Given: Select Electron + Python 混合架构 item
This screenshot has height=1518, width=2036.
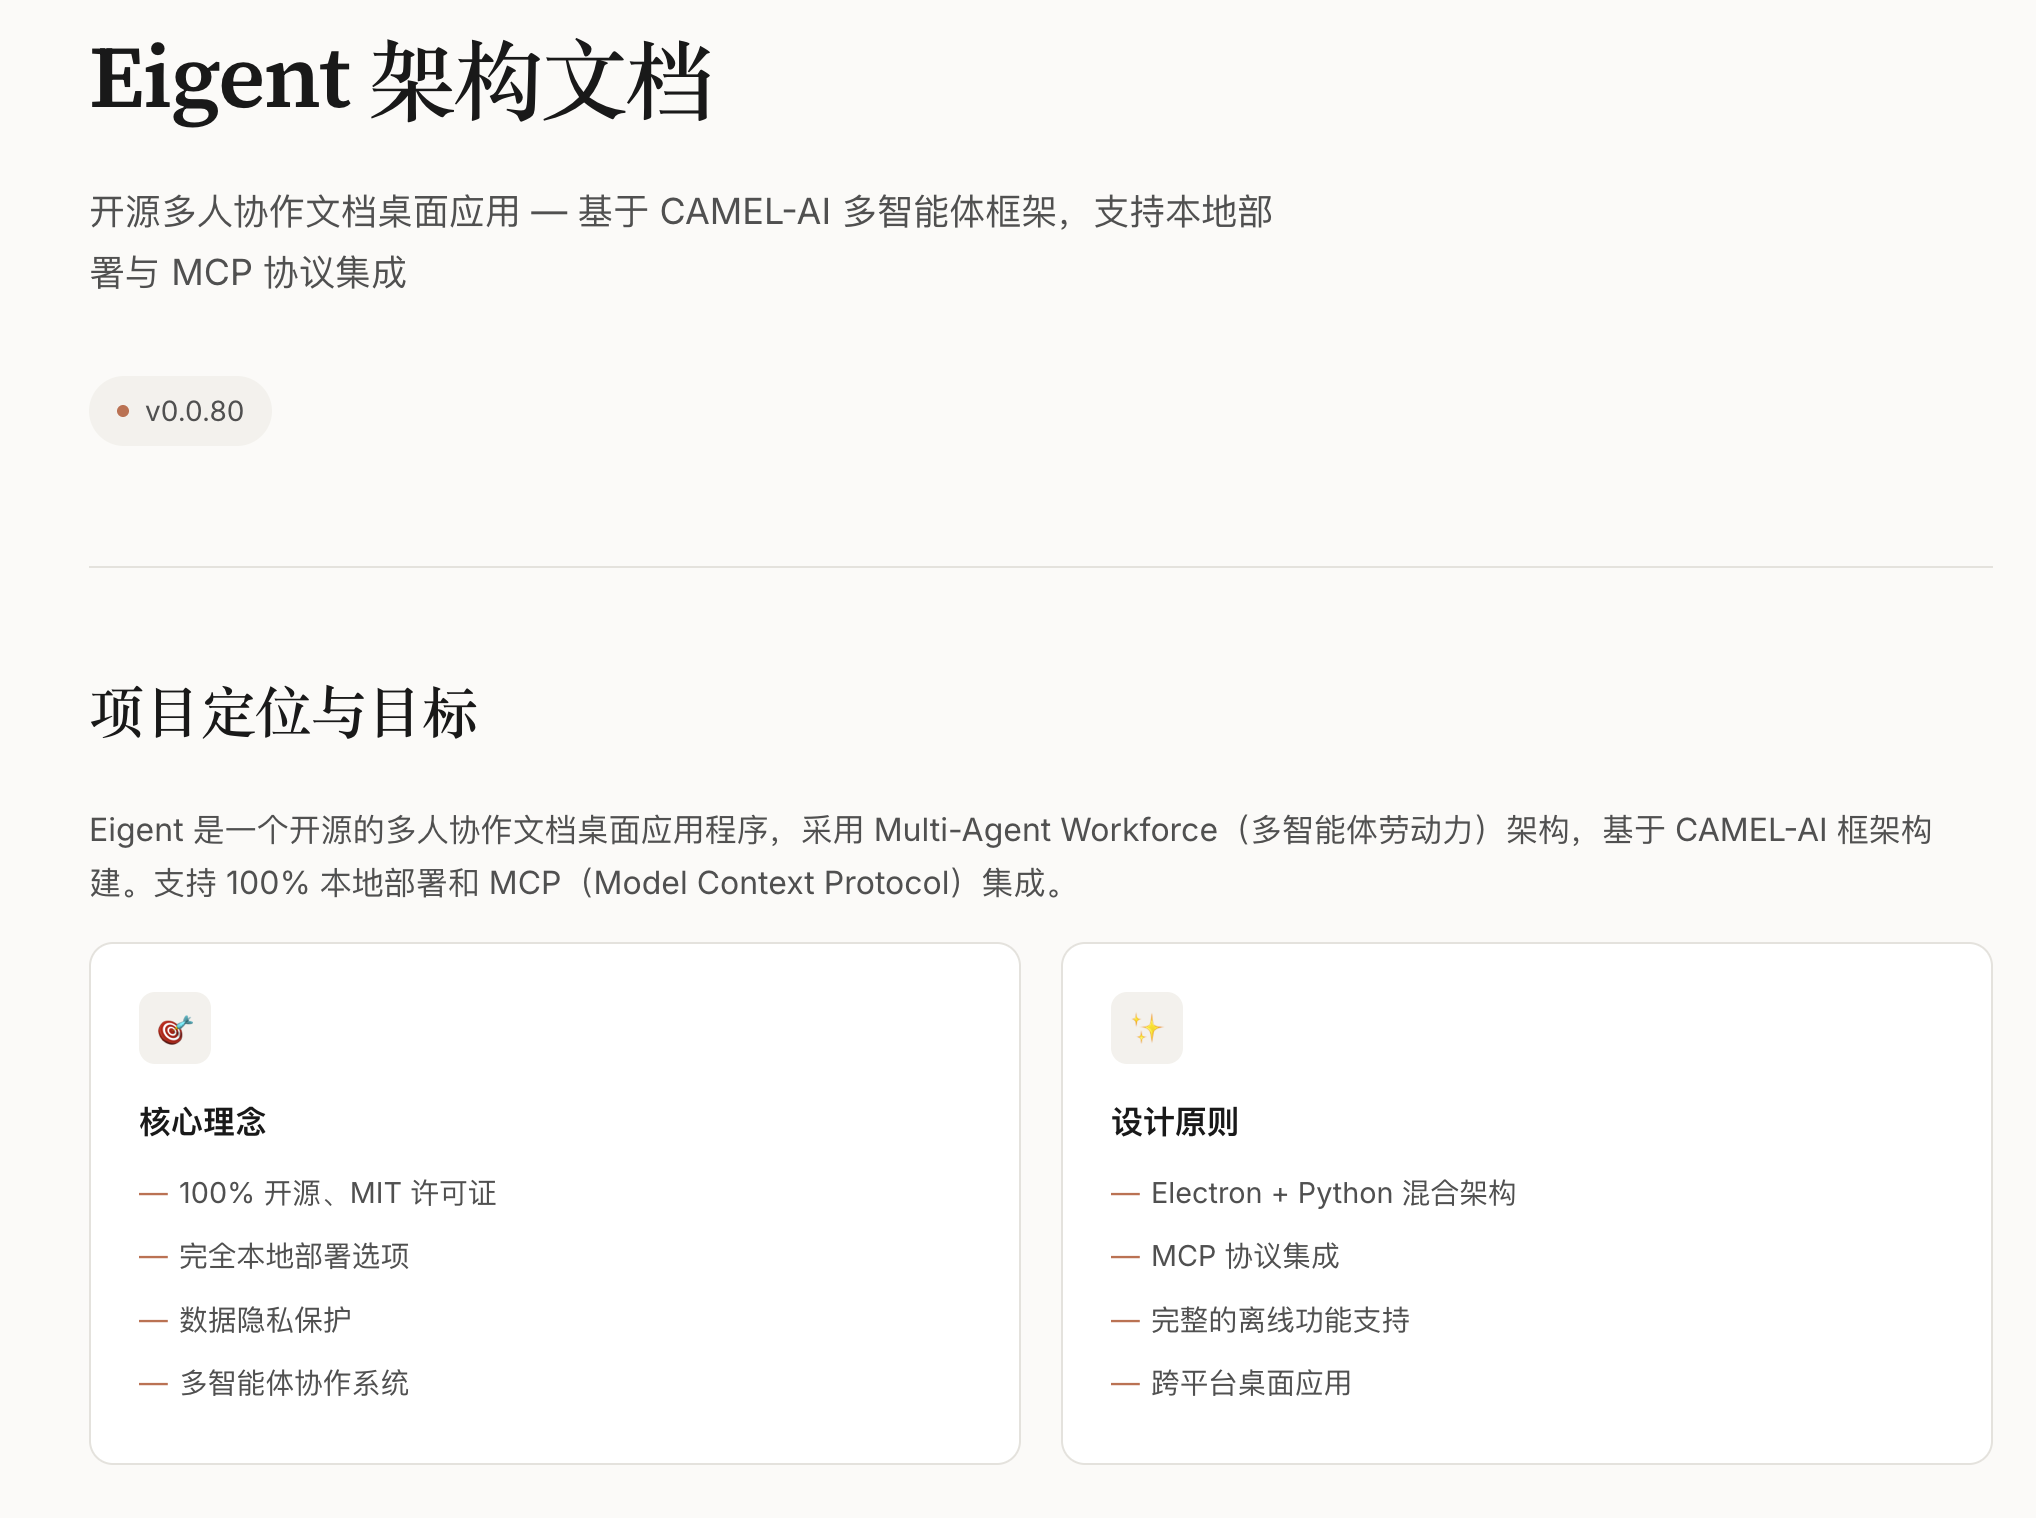Looking at the screenshot, I should (x=1333, y=1193).
